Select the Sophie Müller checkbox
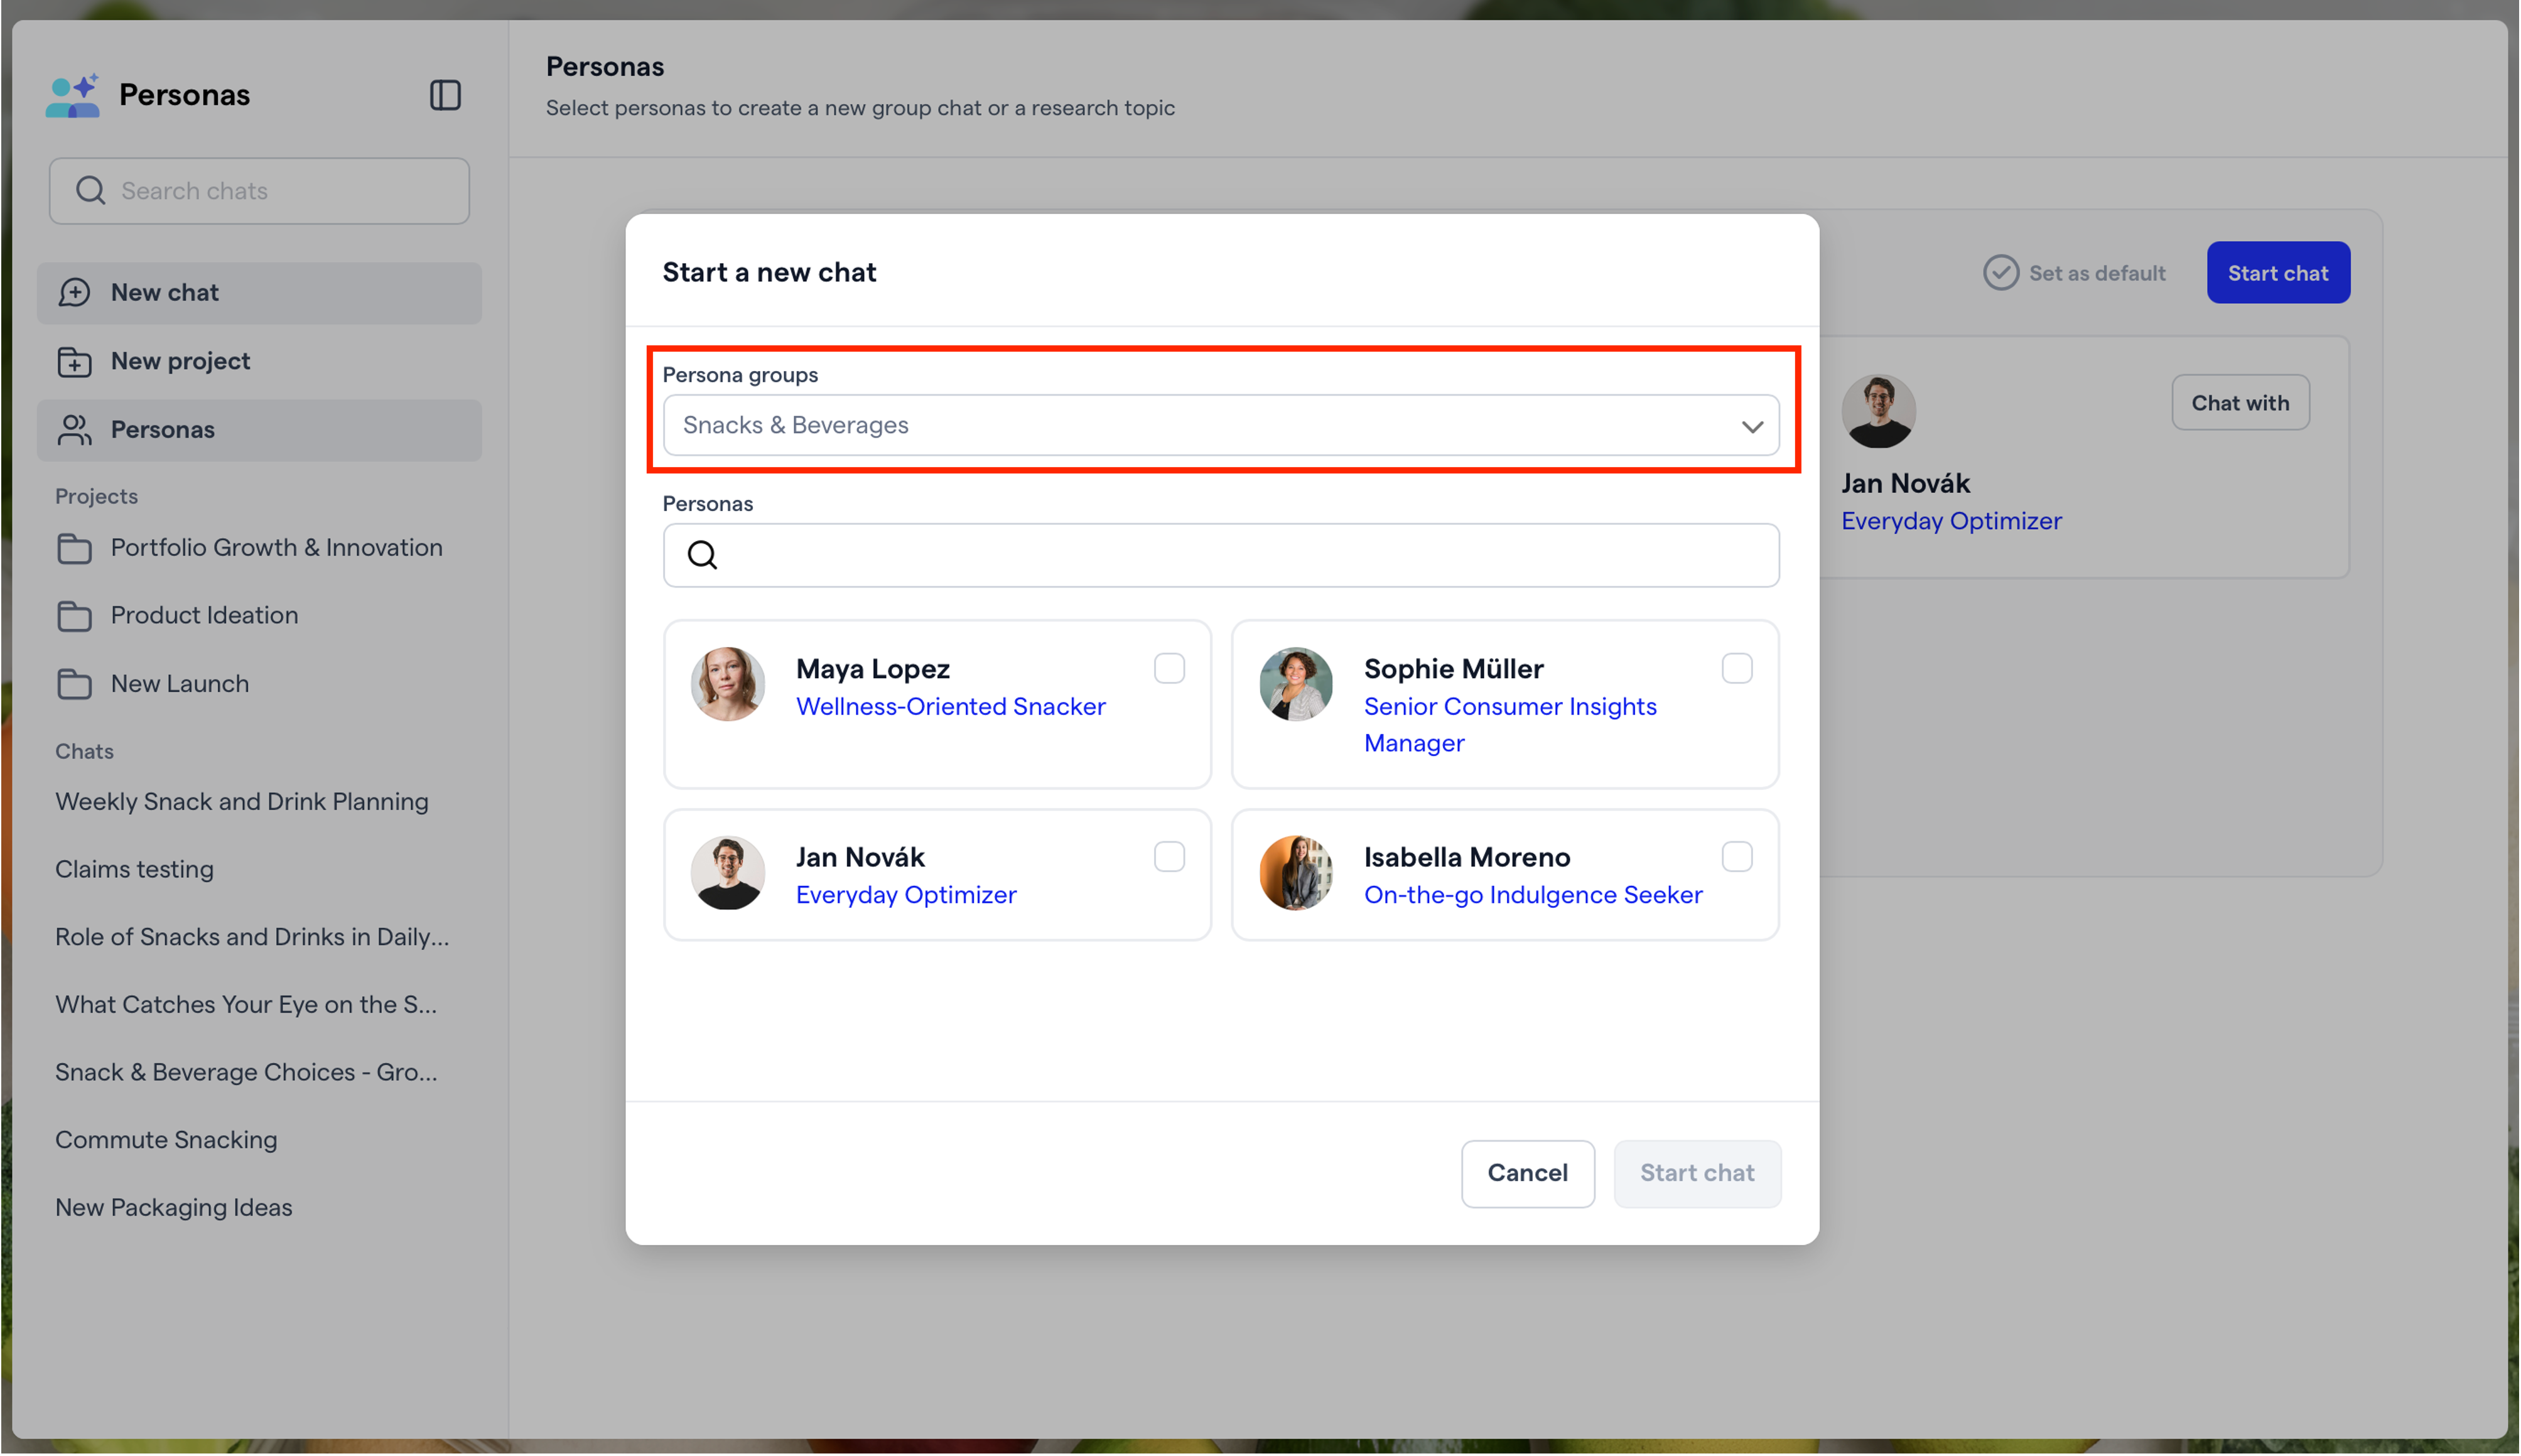Image resolution: width=2521 pixels, height=1456 pixels. 1737,668
